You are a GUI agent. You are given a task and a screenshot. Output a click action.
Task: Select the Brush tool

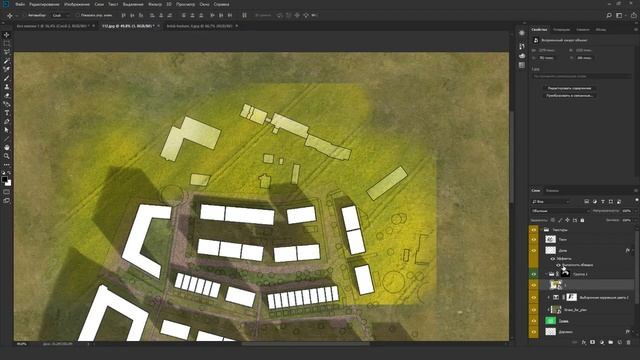point(7,78)
